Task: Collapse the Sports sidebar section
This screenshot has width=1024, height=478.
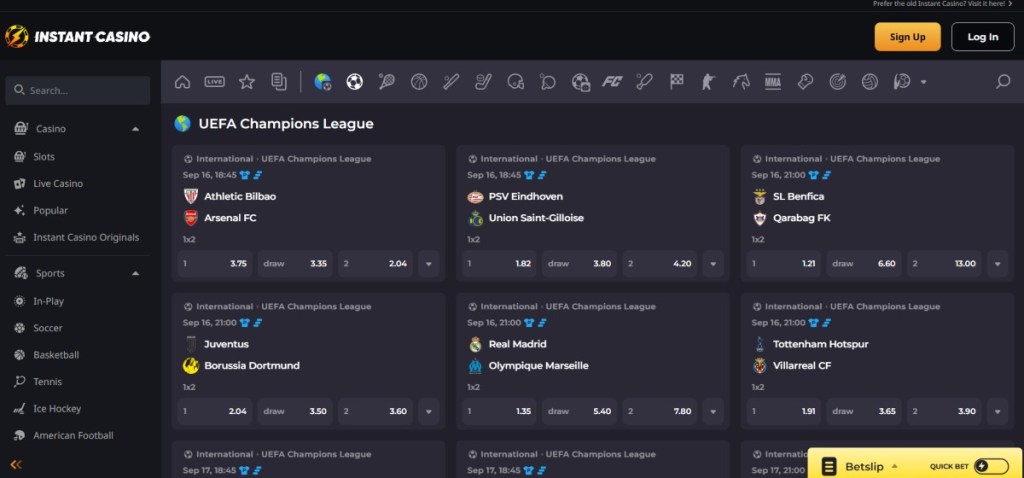Action: [135, 273]
